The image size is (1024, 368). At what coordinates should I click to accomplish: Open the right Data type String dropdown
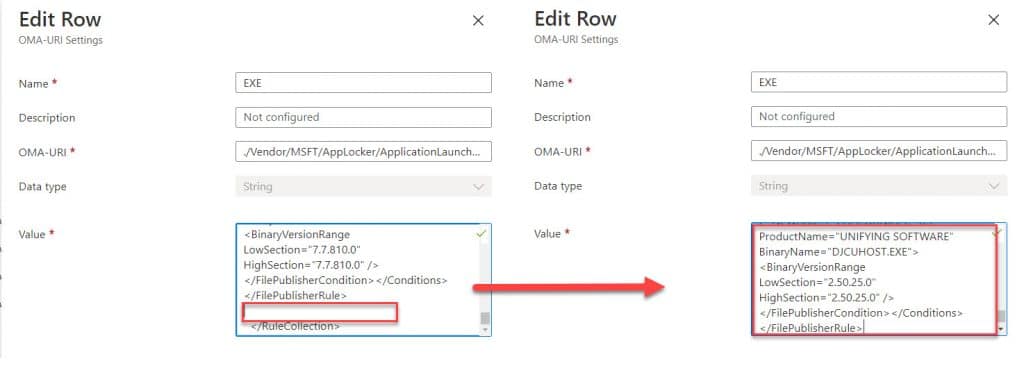pyautogui.click(x=879, y=186)
